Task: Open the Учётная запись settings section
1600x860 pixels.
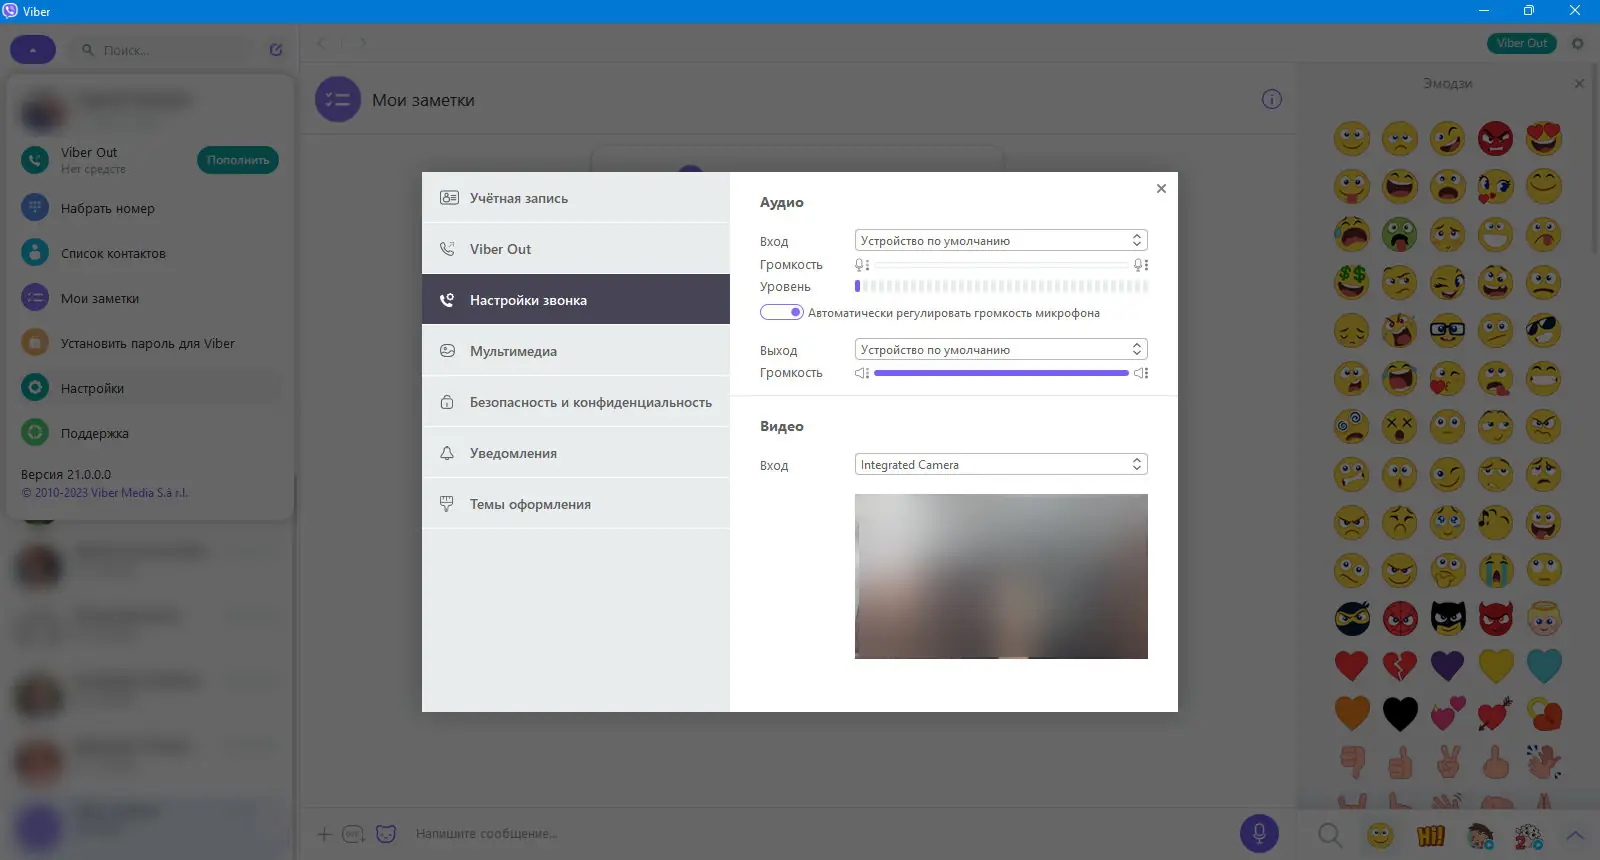Action: (576, 198)
